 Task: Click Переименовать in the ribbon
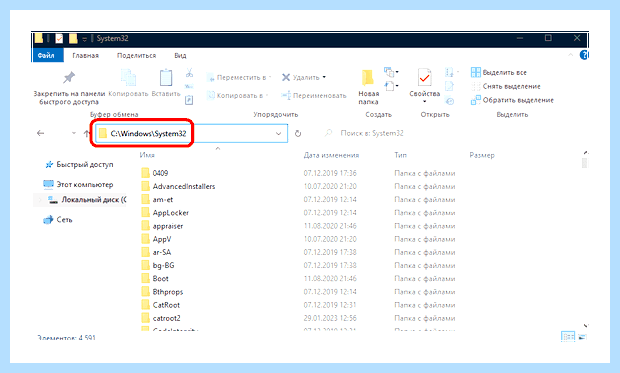pyautogui.click(x=314, y=95)
